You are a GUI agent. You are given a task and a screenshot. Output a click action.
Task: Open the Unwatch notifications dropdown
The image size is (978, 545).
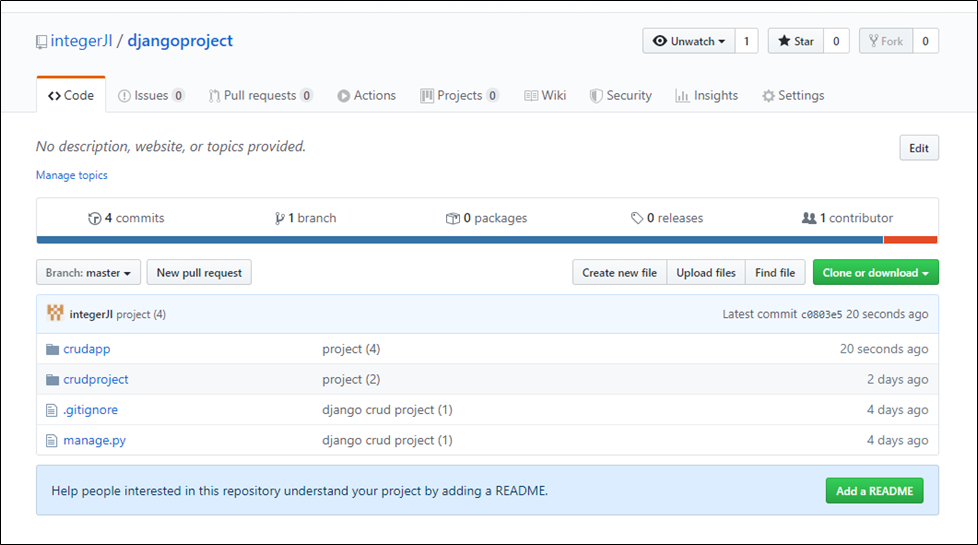689,41
